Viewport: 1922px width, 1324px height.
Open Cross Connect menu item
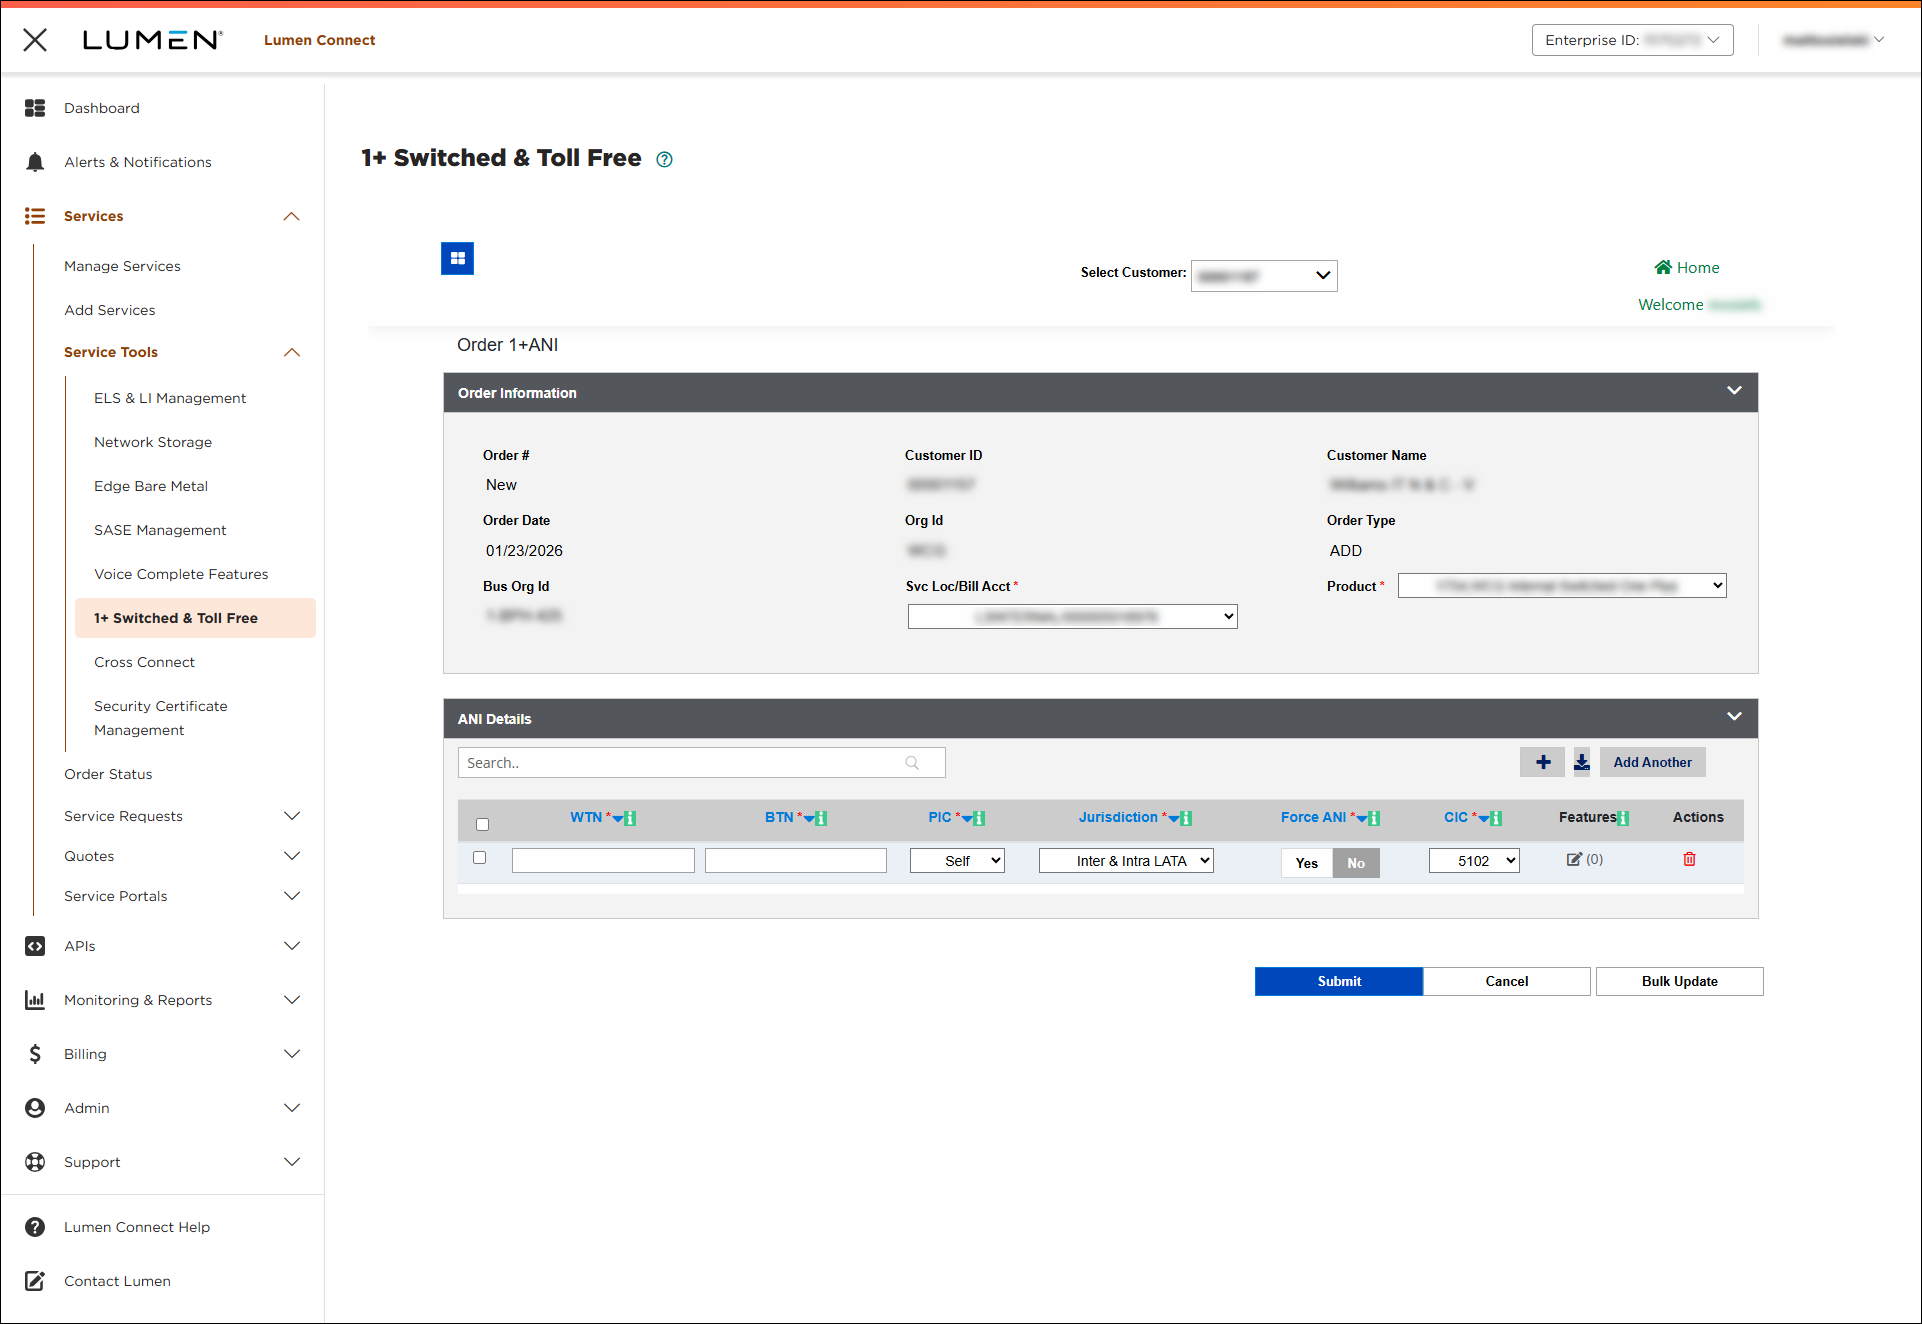144,662
